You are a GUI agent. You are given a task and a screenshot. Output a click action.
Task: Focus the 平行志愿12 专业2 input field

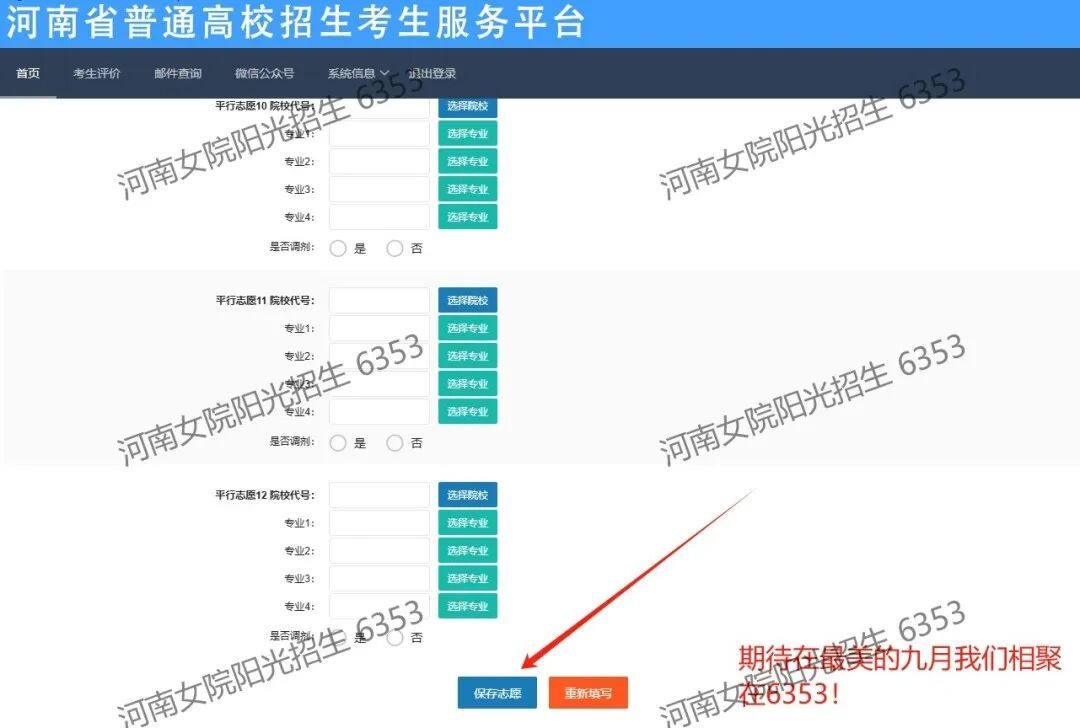click(x=379, y=551)
